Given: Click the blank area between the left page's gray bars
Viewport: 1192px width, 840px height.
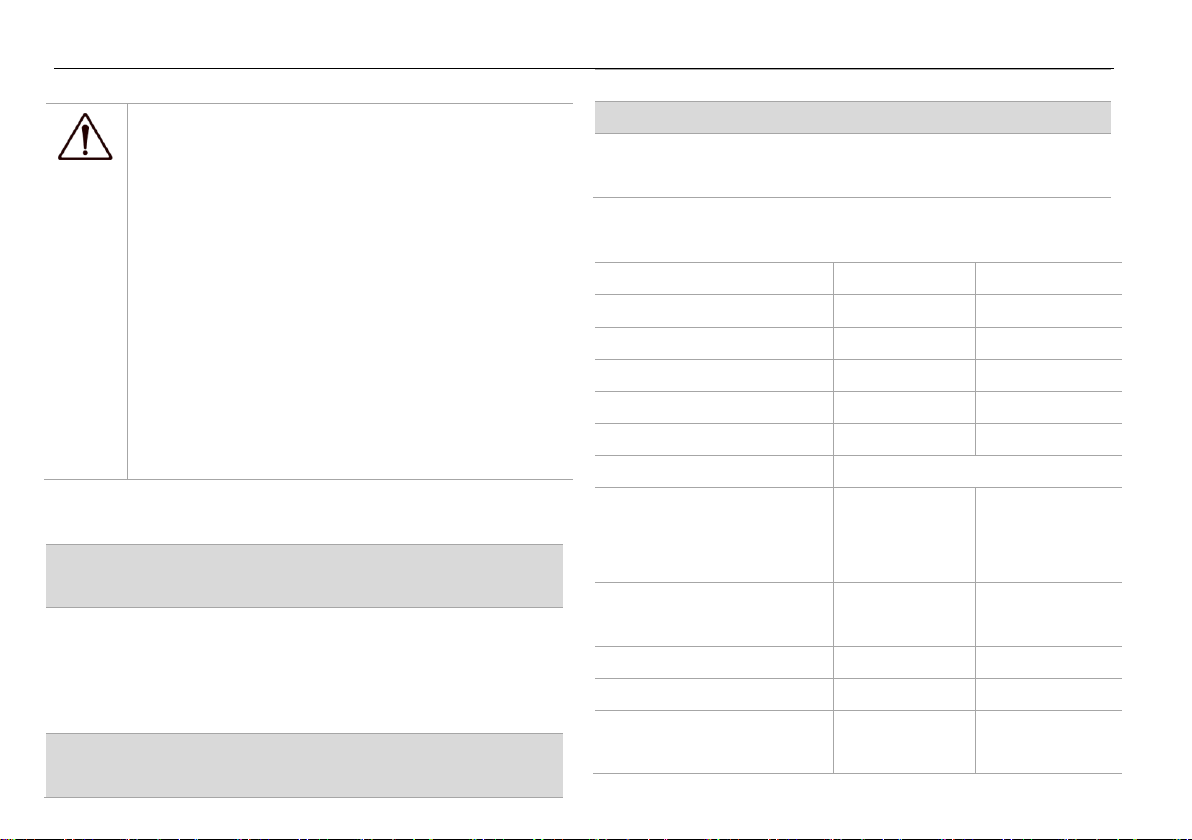Looking at the screenshot, I should click(304, 670).
